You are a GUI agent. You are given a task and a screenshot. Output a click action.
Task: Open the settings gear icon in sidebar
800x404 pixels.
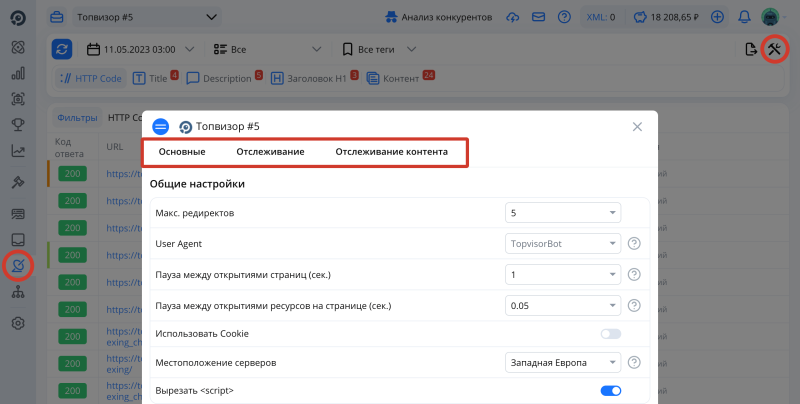tap(18, 323)
